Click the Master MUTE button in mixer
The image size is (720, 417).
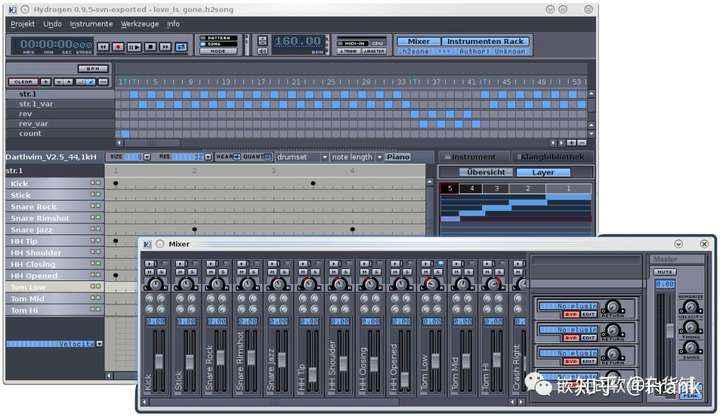pyautogui.click(x=663, y=271)
